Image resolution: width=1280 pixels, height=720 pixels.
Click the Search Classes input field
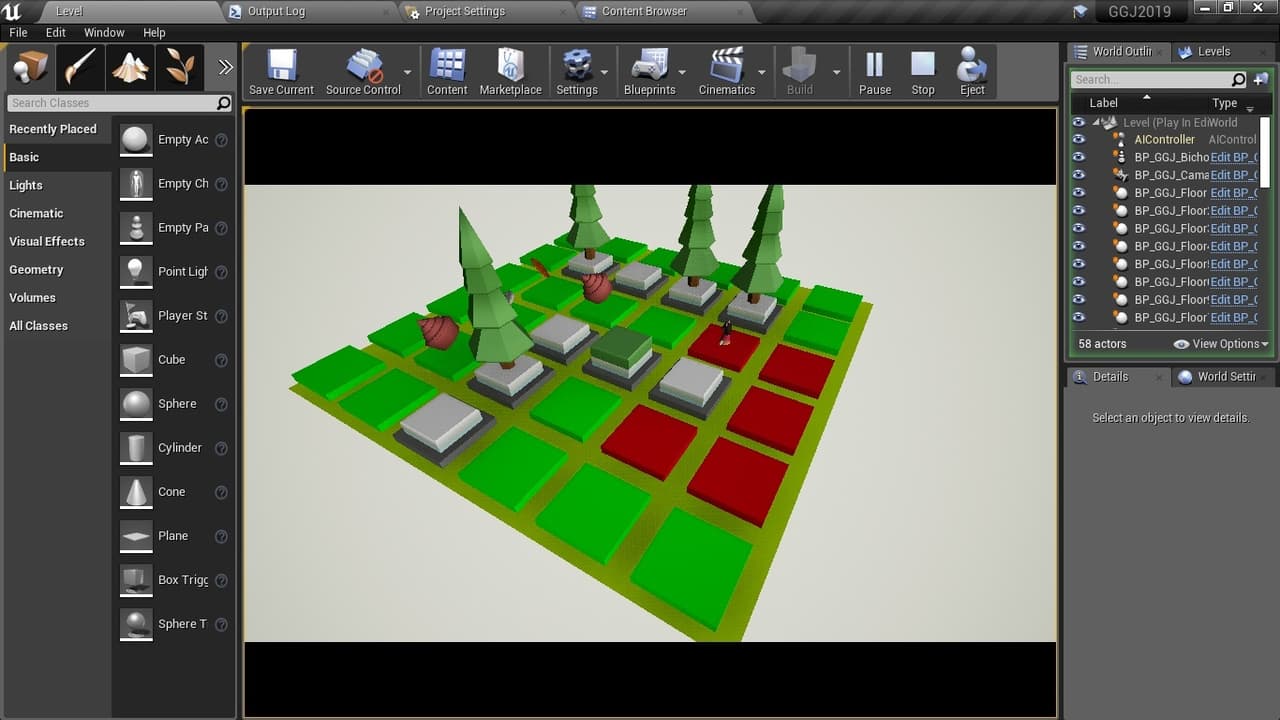tap(112, 103)
